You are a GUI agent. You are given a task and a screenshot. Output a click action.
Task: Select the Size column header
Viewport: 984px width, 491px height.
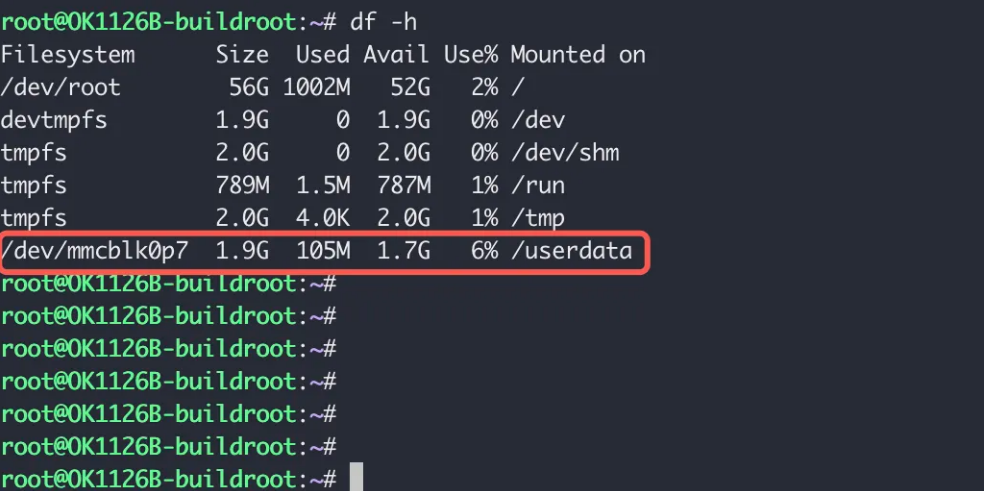[242, 54]
